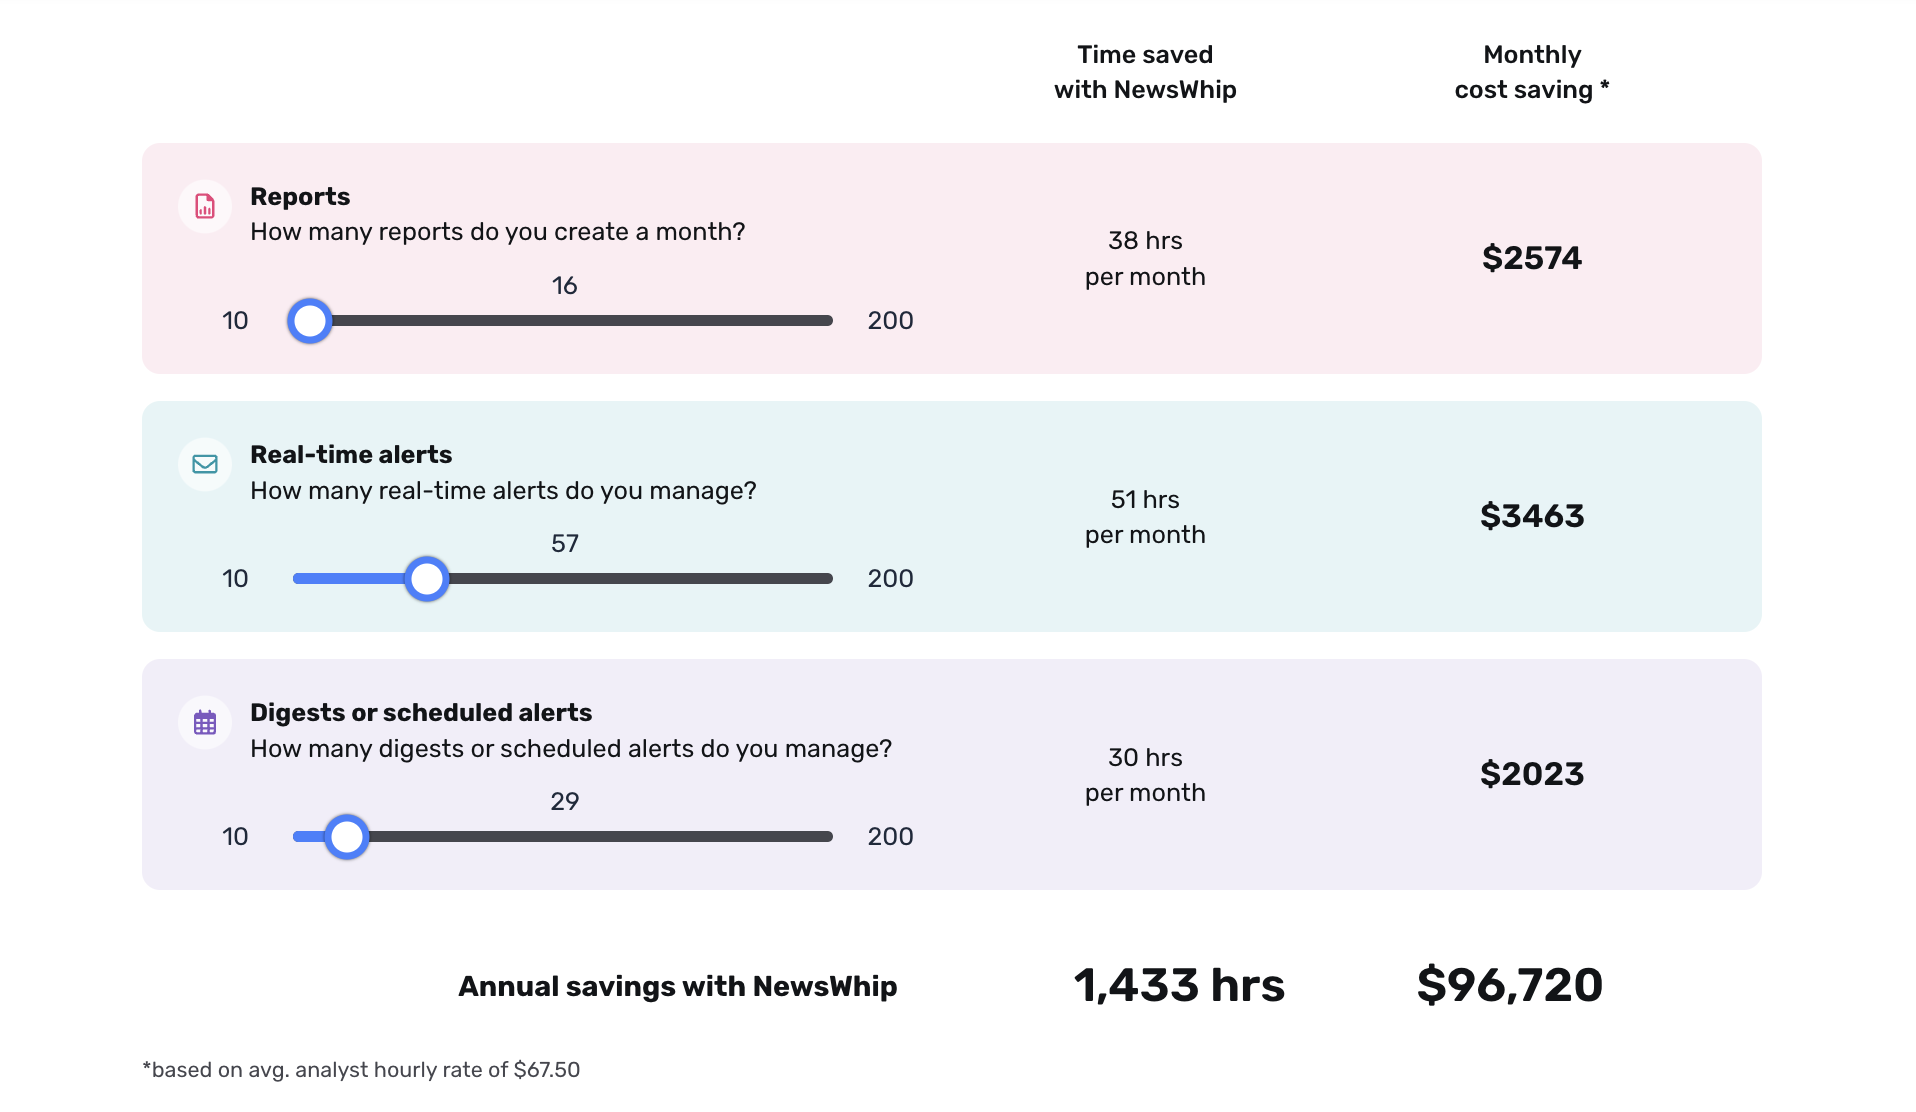Click the 1,433 hrs total time saved

click(1180, 985)
